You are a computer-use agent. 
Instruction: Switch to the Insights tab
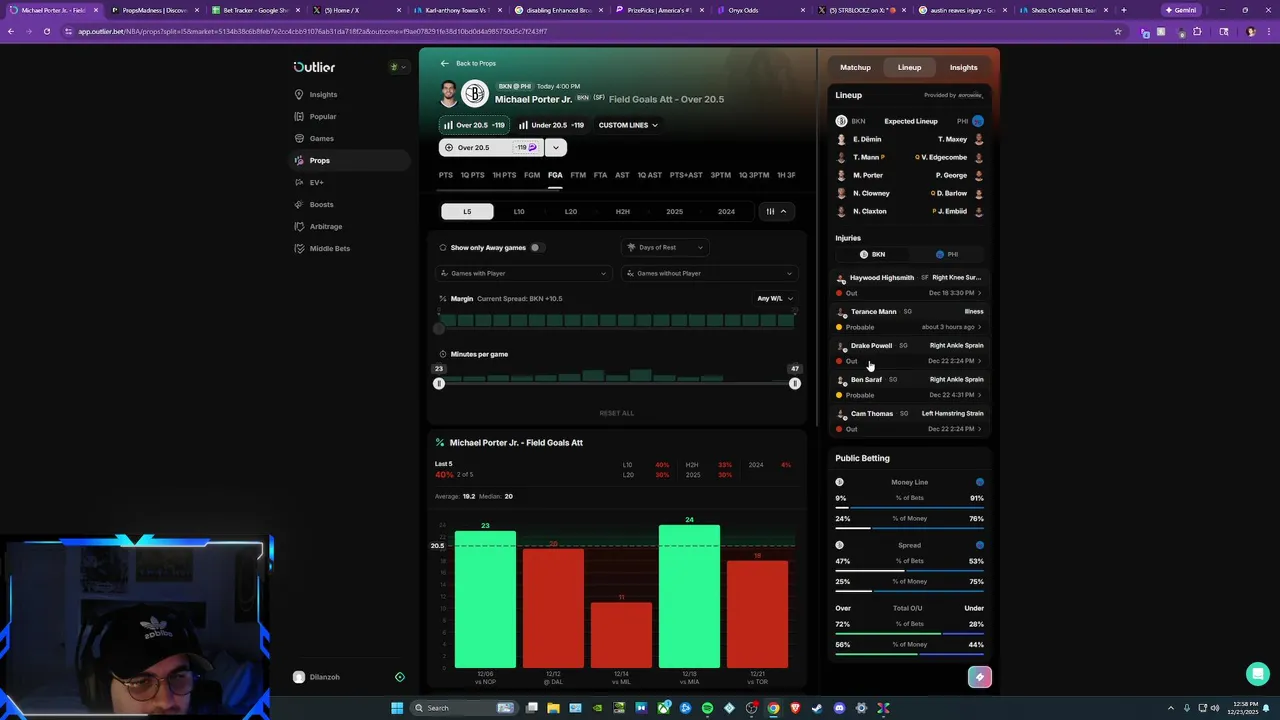pos(963,67)
